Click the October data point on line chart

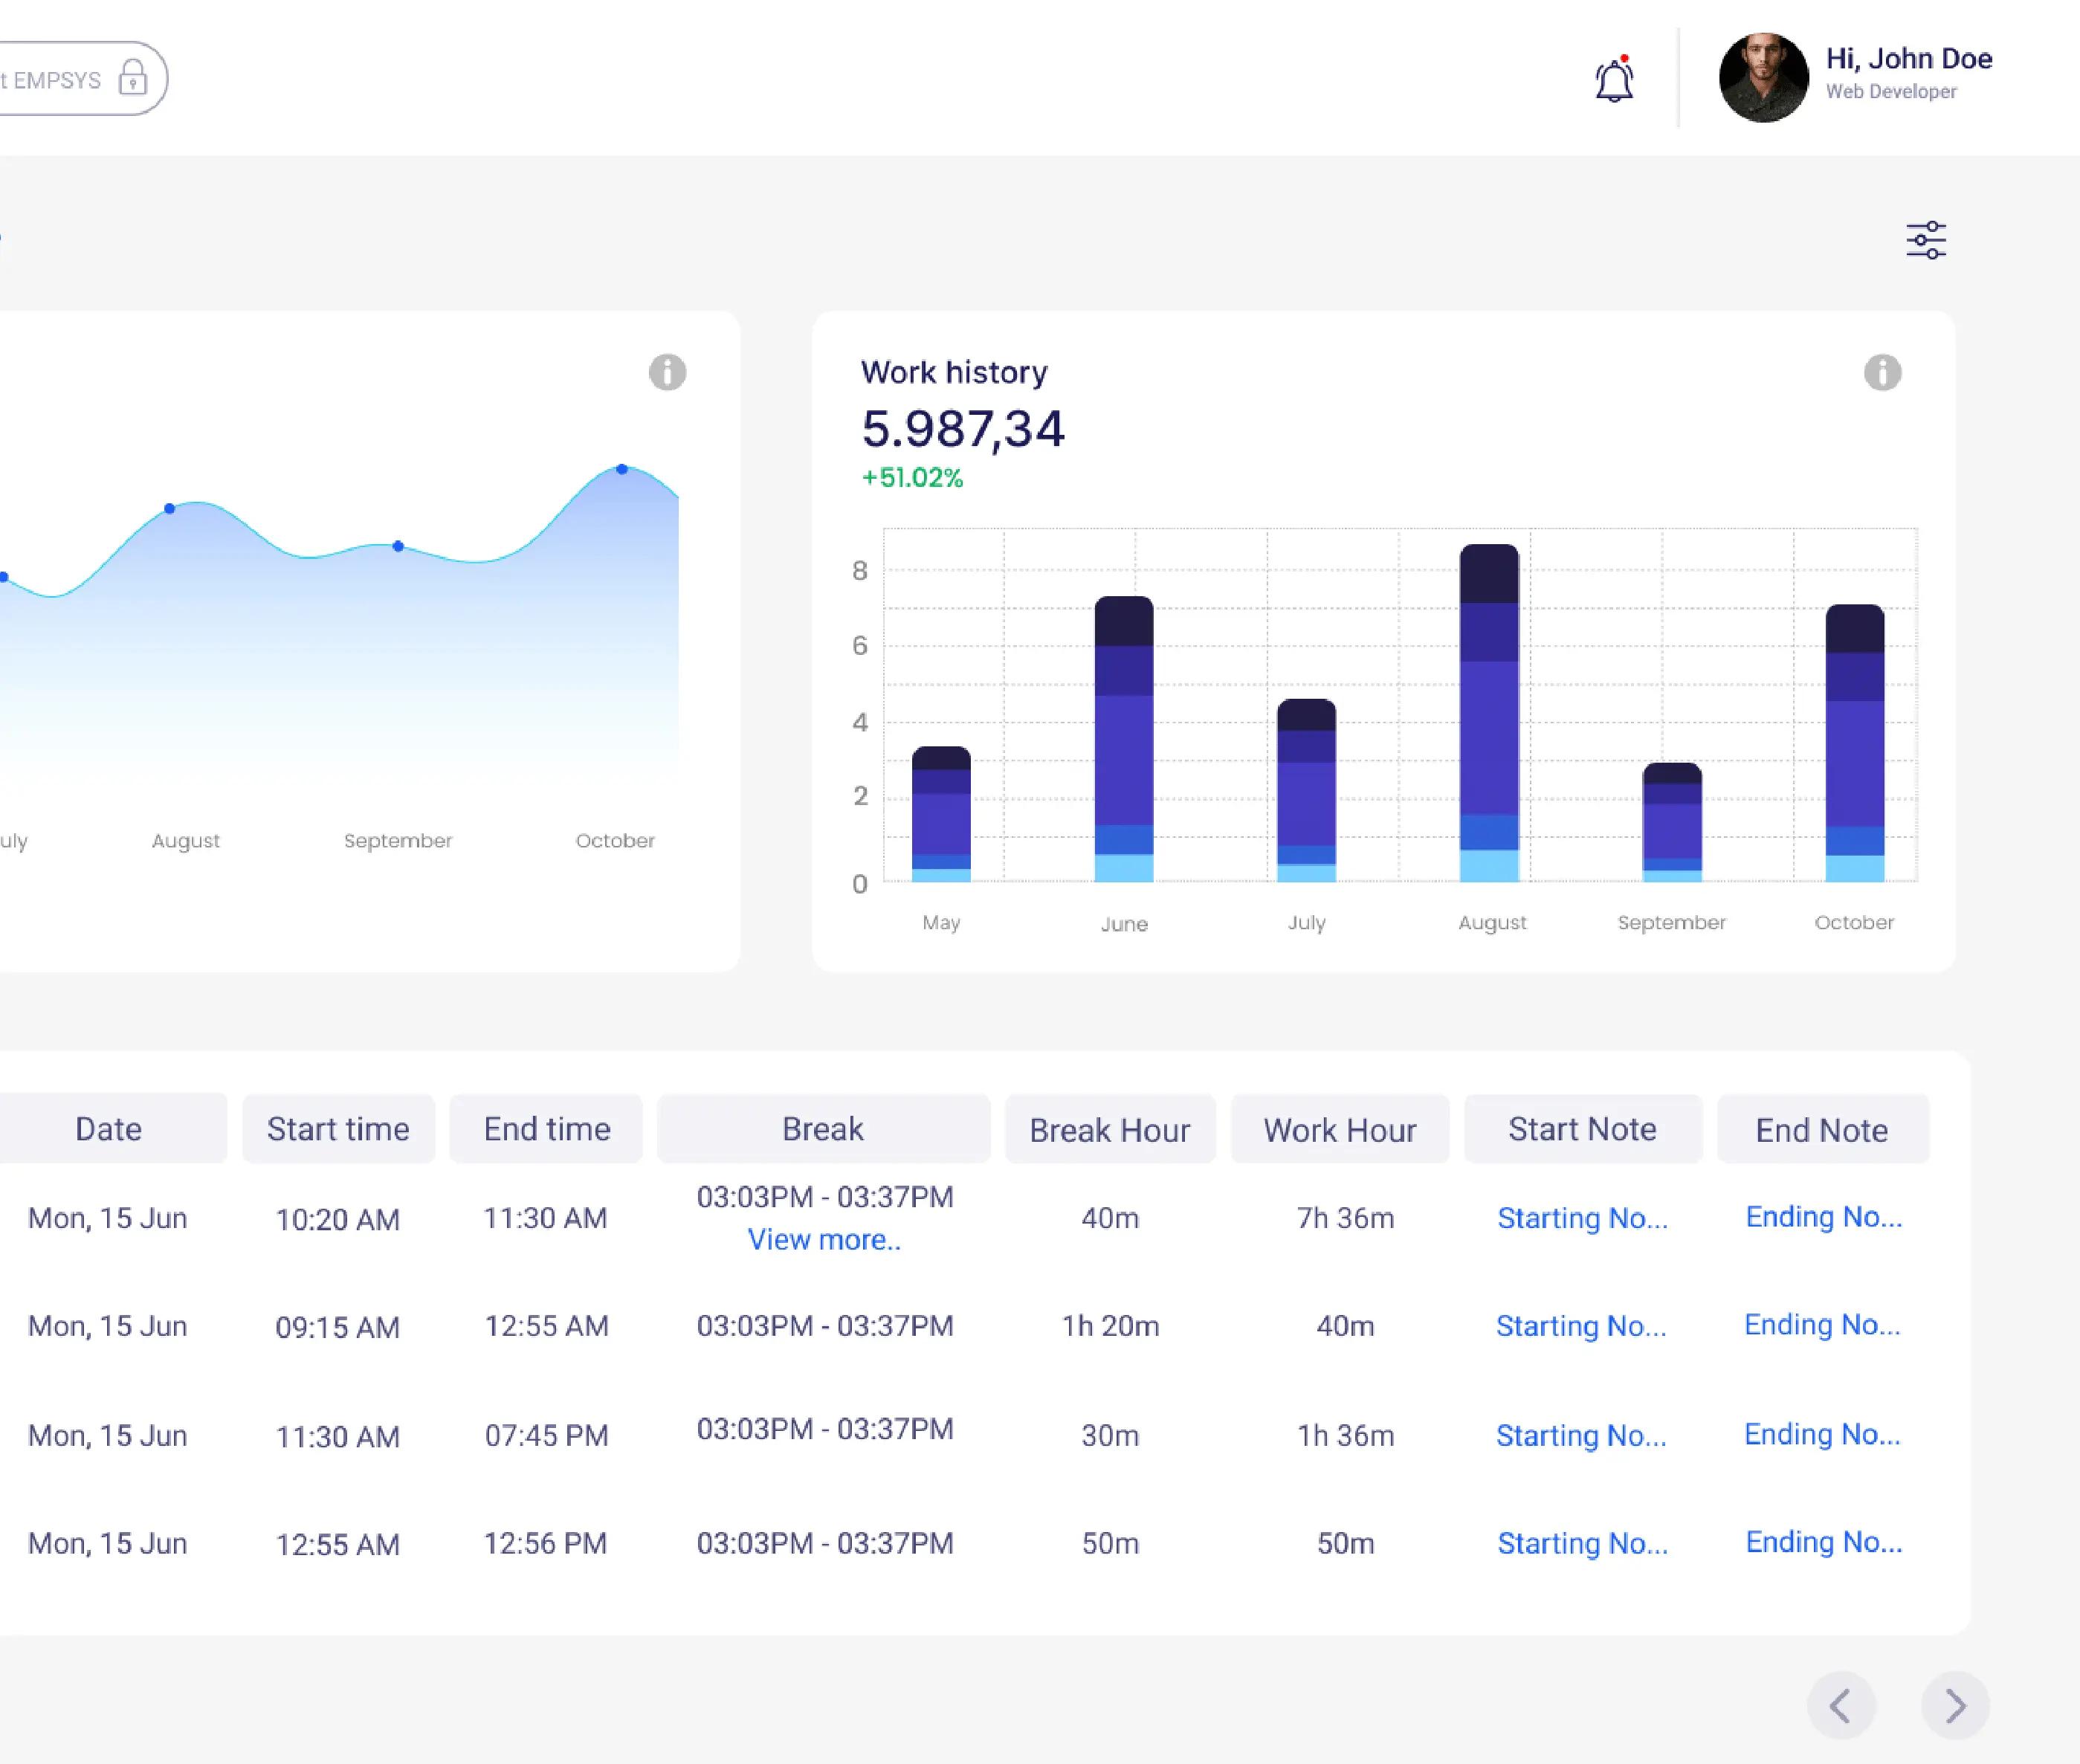tap(622, 468)
